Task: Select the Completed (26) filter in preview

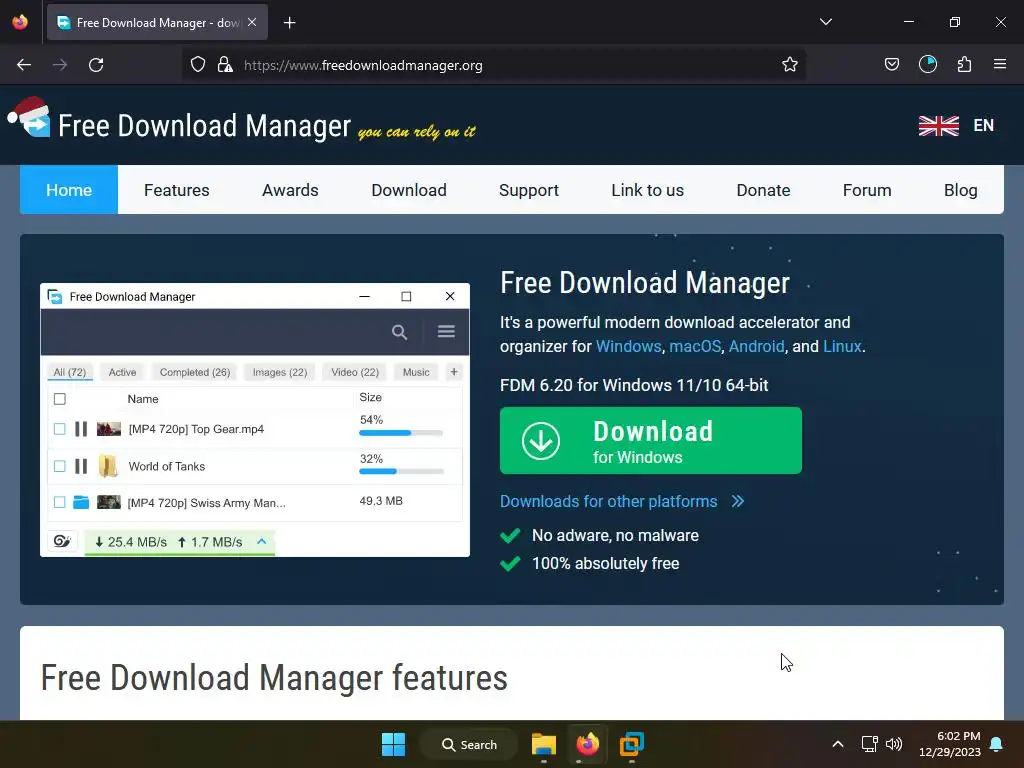Action: pyautogui.click(x=195, y=372)
